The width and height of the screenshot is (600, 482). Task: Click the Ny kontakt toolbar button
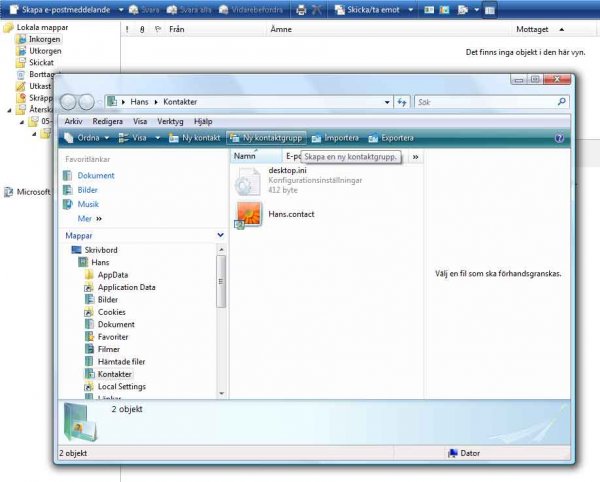(x=194, y=138)
